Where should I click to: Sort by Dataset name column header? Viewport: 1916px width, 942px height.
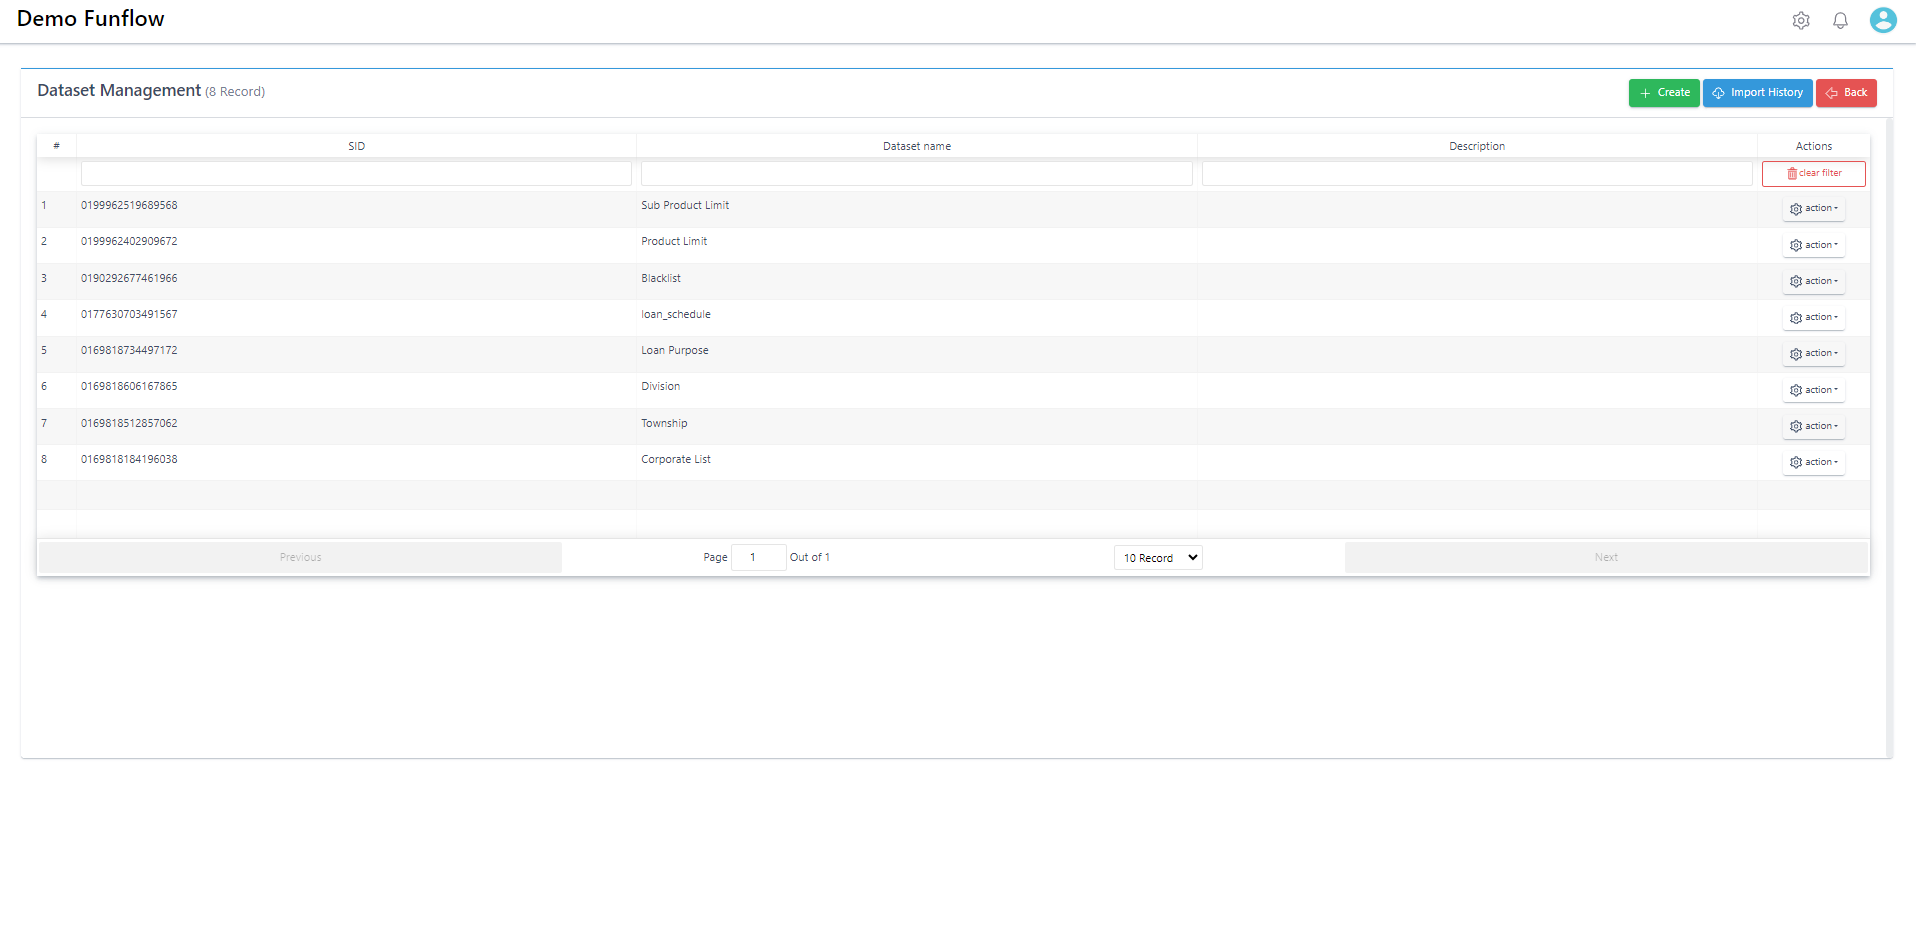(916, 147)
